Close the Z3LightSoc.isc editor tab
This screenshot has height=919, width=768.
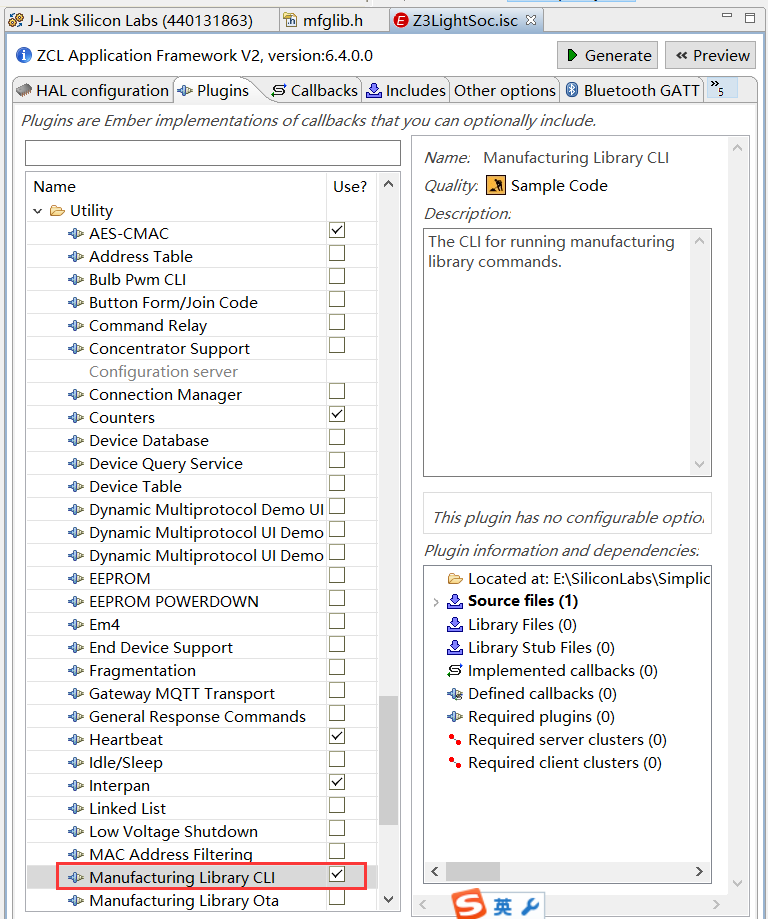pyautogui.click(x=531, y=20)
